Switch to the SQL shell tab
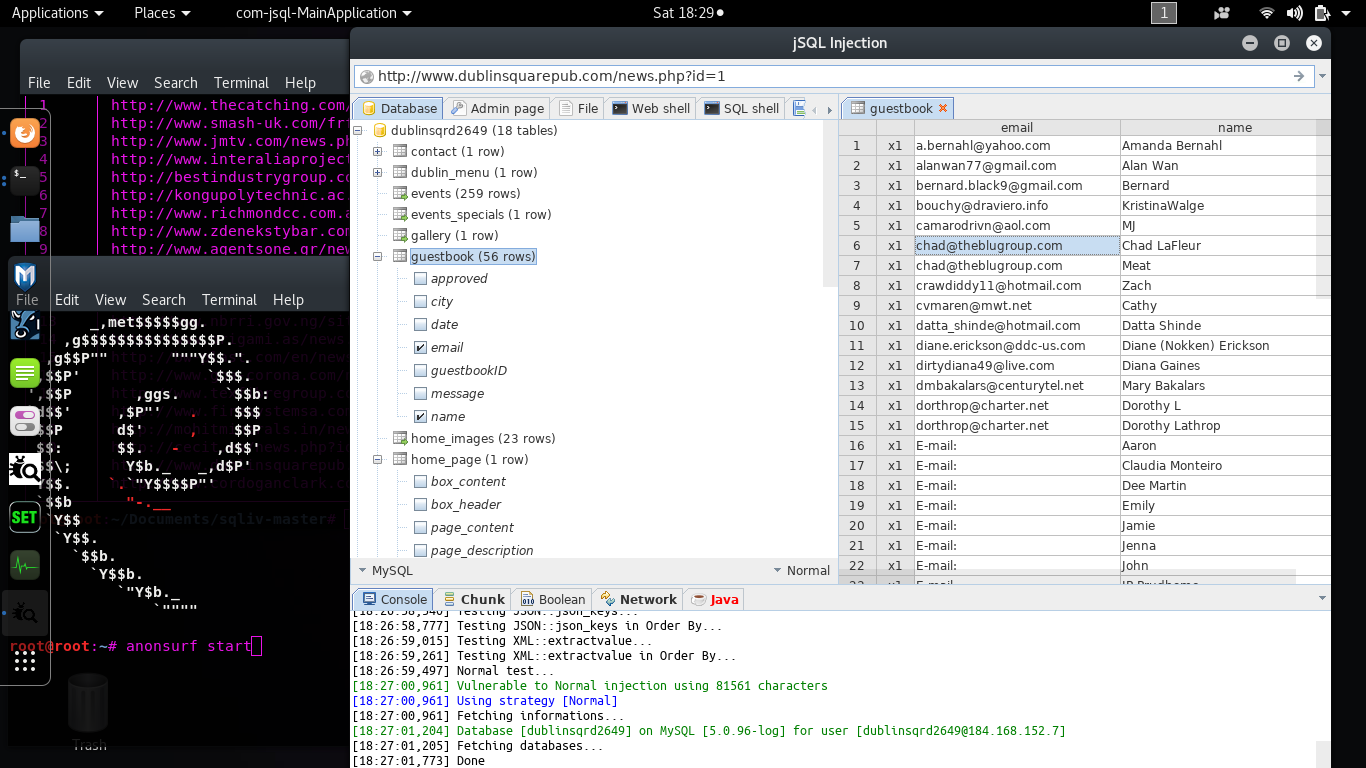The image size is (1366, 768). [741, 108]
